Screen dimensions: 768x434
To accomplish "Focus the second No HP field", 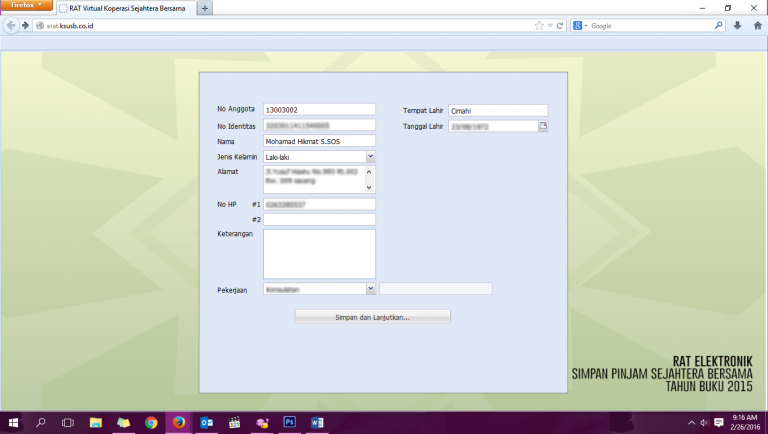I will tap(319, 220).
